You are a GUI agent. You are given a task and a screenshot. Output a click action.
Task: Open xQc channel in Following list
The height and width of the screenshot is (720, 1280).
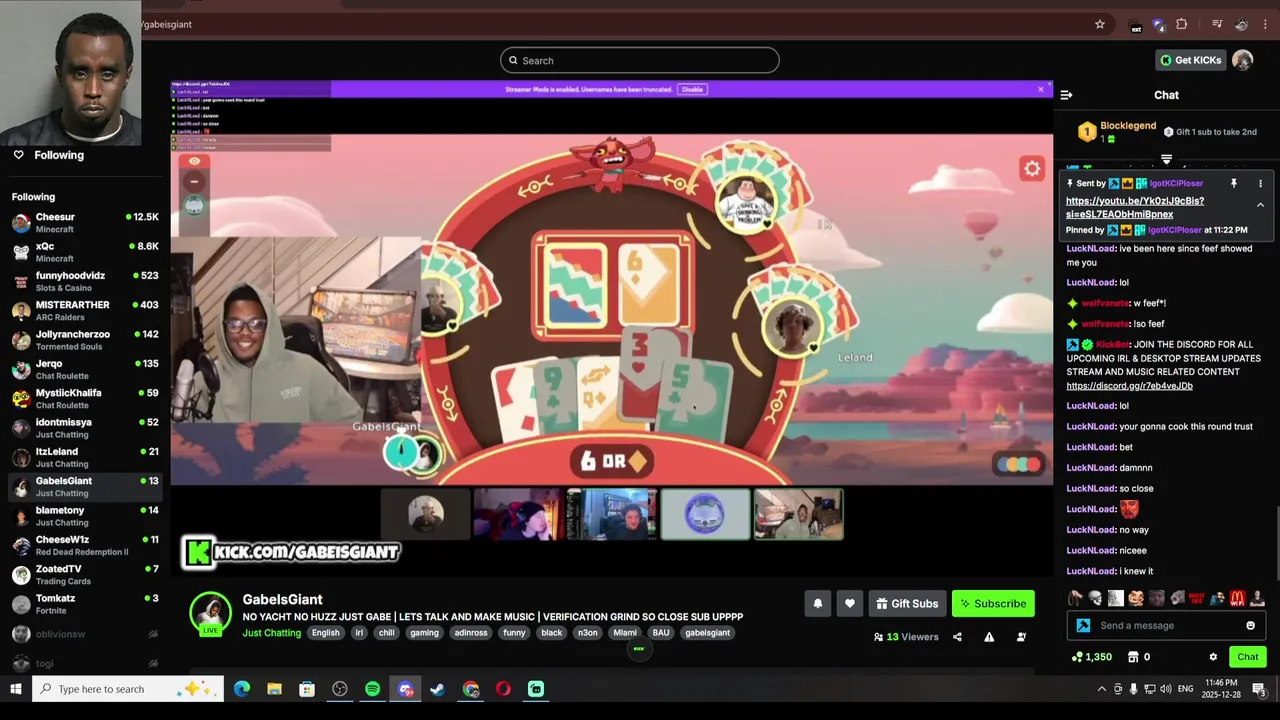(85, 252)
